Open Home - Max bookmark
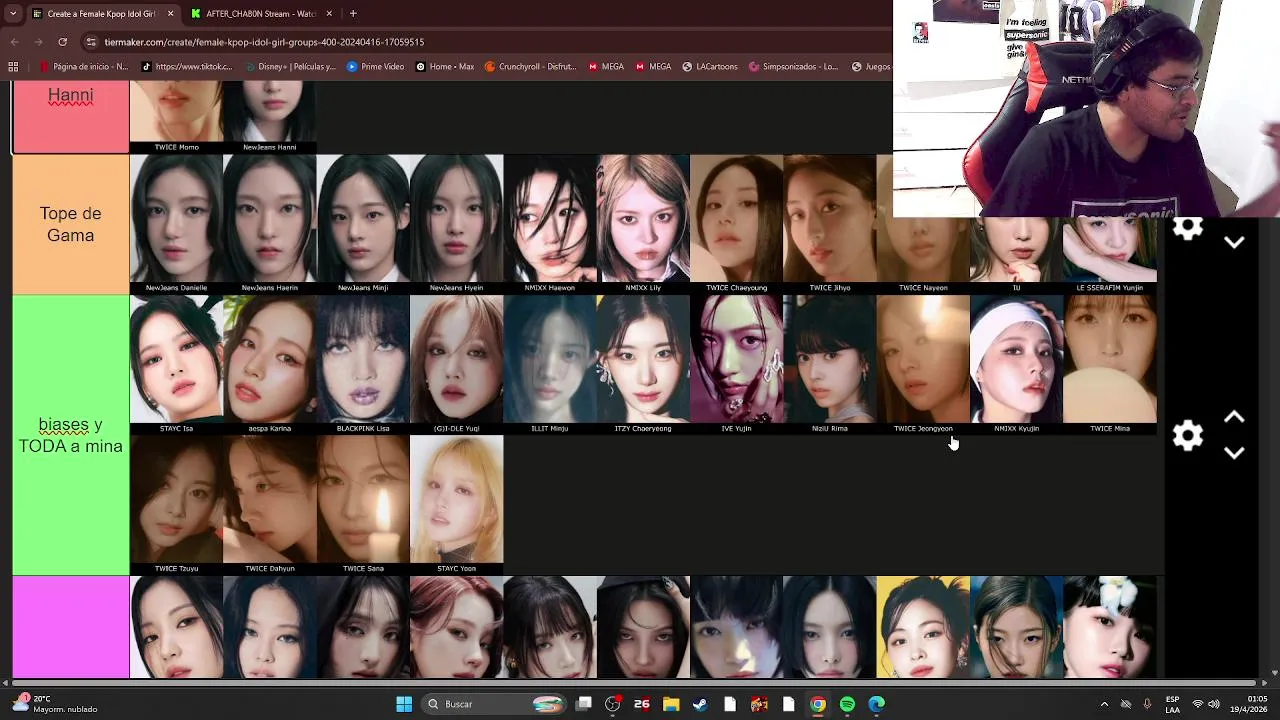Viewport: 1280px width, 720px height. tap(445, 67)
